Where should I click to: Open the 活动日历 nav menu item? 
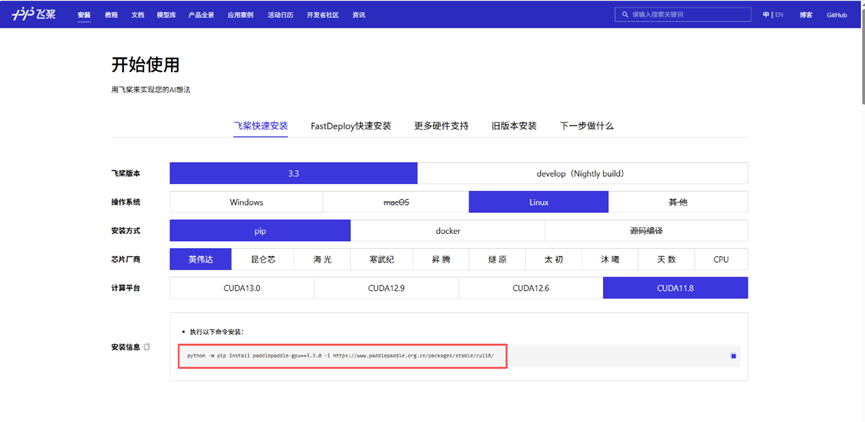pos(280,15)
